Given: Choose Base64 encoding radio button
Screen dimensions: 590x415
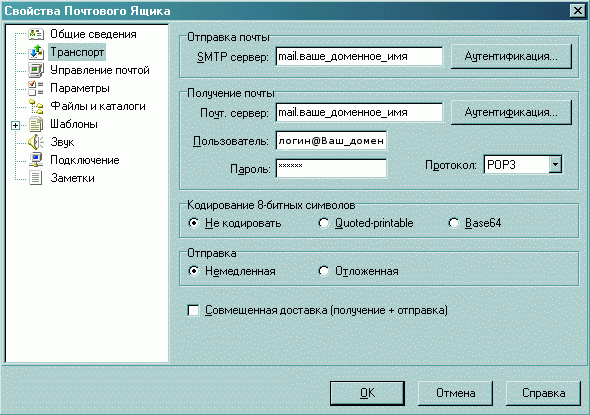Looking at the screenshot, I should pyautogui.click(x=453, y=223).
